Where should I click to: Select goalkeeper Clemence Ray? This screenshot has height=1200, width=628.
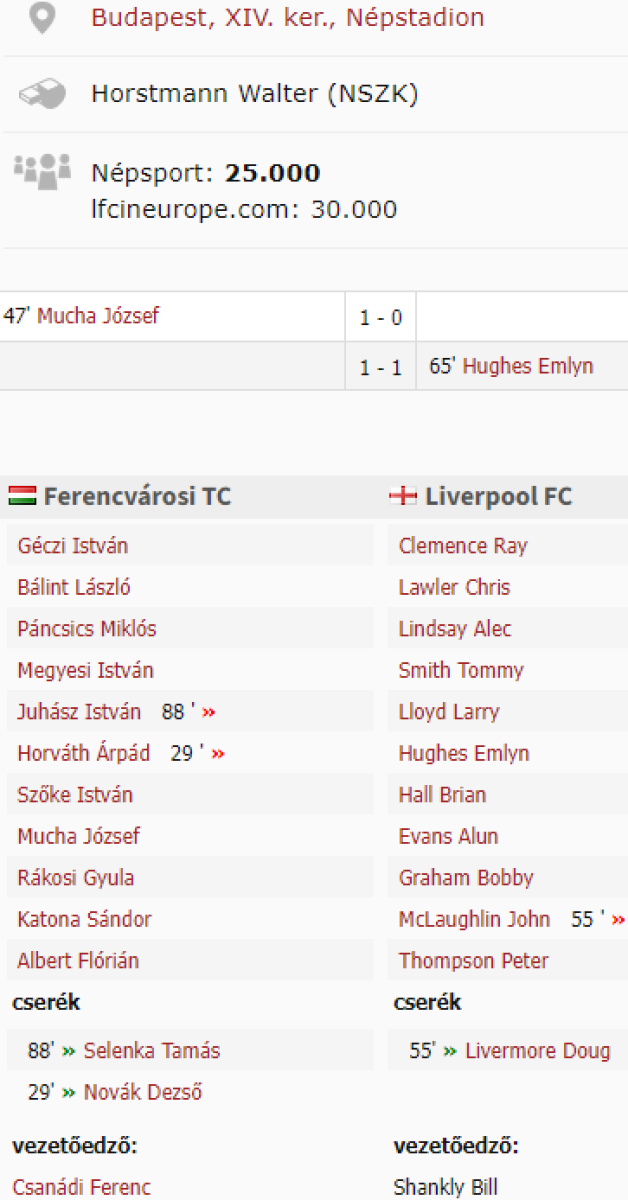[x=462, y=546]
